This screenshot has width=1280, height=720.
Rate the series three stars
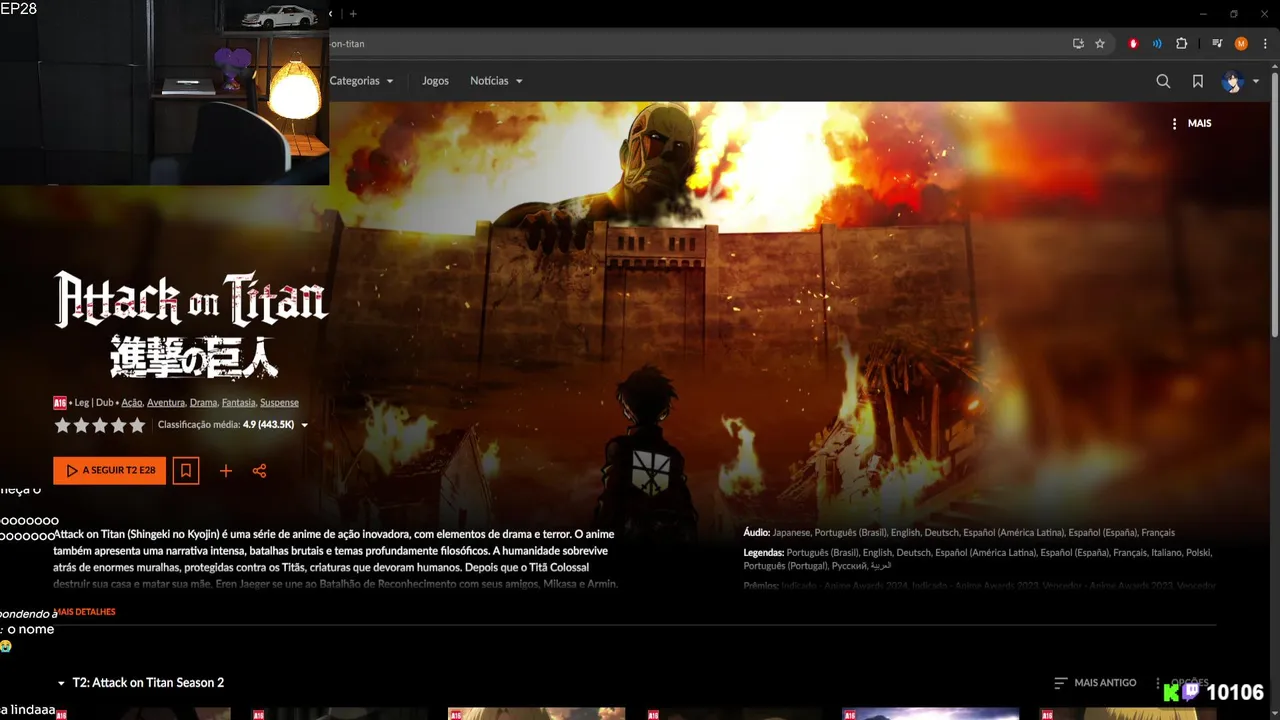100,425
